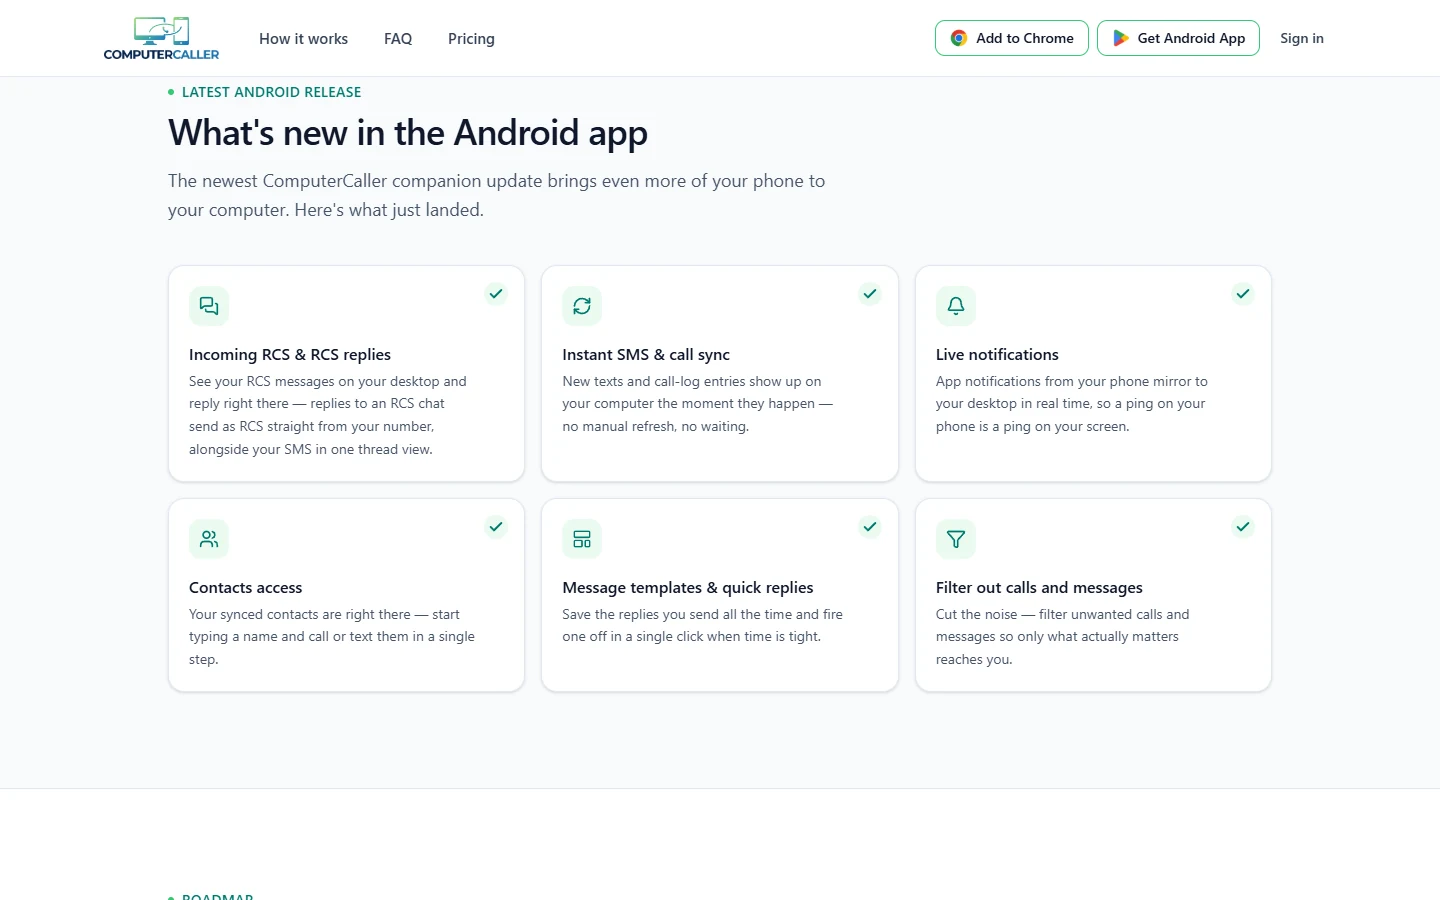This screenshot has height=900, width=1440.
Task: Open the How it works page
Action: coord(303,39)
